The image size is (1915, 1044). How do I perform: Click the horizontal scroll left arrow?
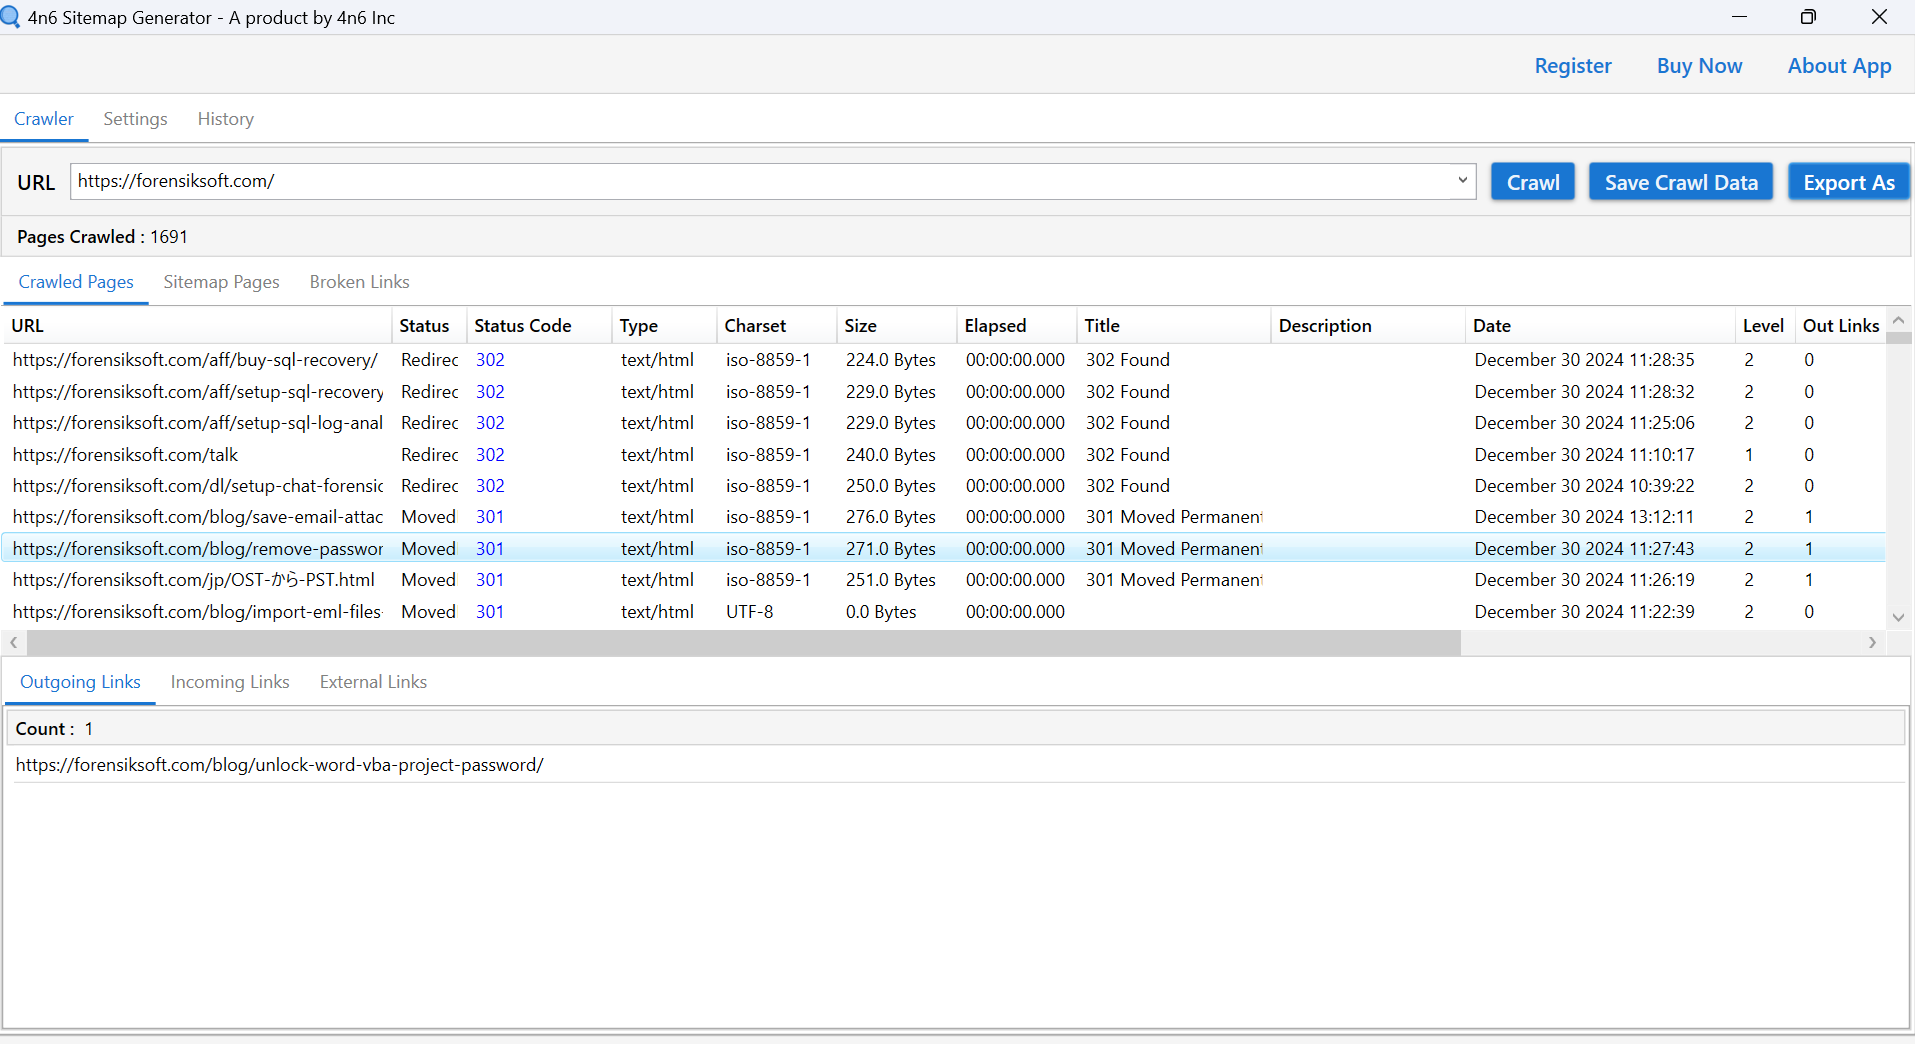coord(14,642)
